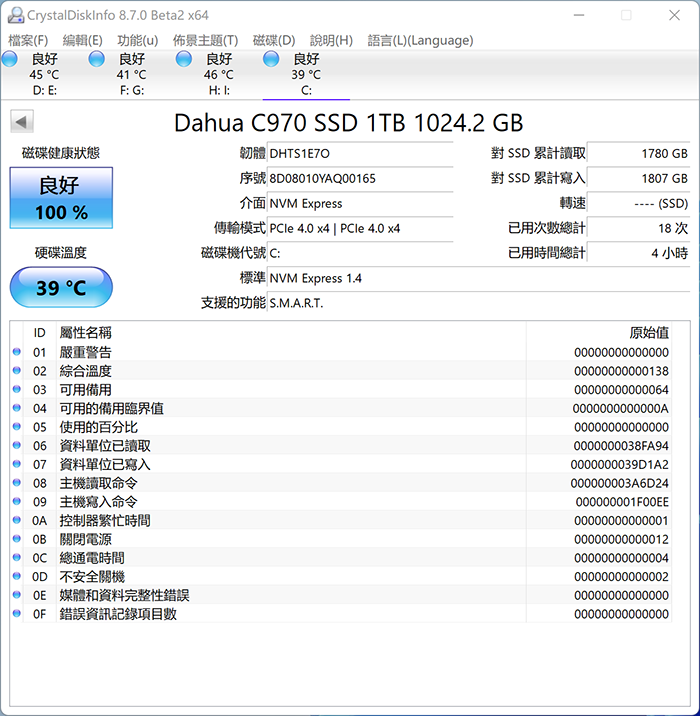700x716 pixels.
Task: Click the 1780 GB total reads value
Action: [638, 153]
